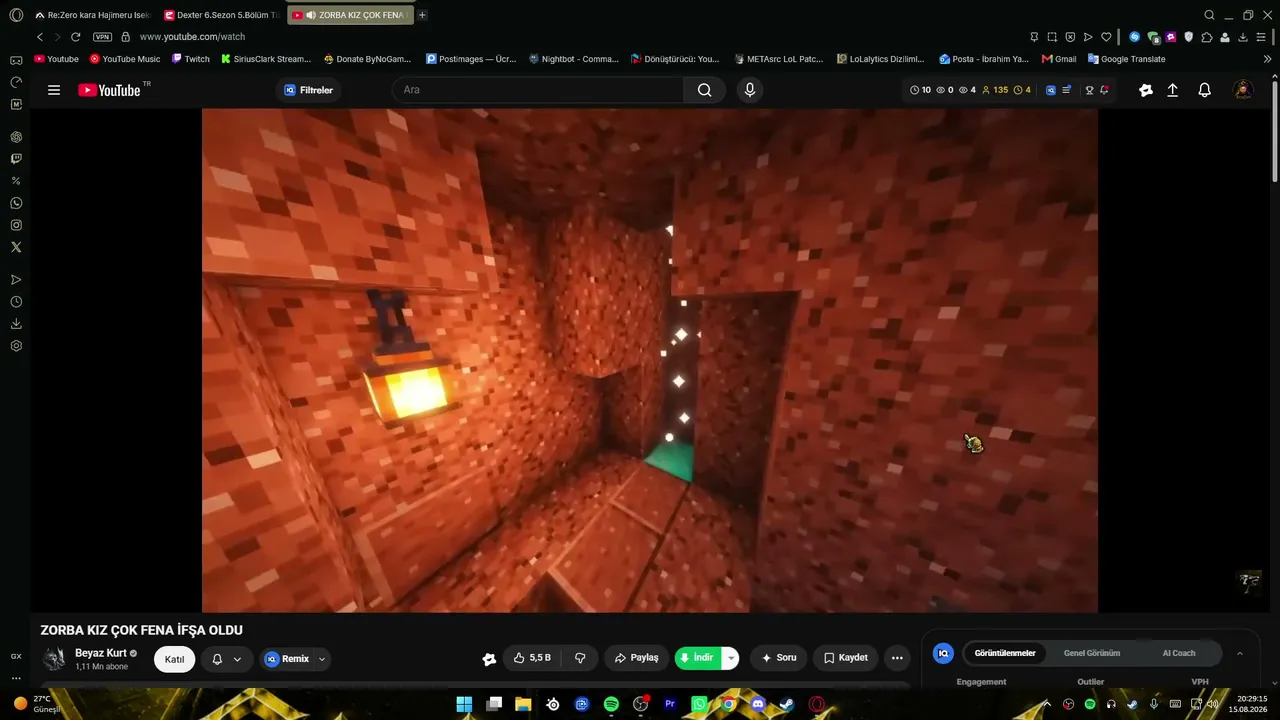Start voice search with the microphone

click(x=750, y=90)
